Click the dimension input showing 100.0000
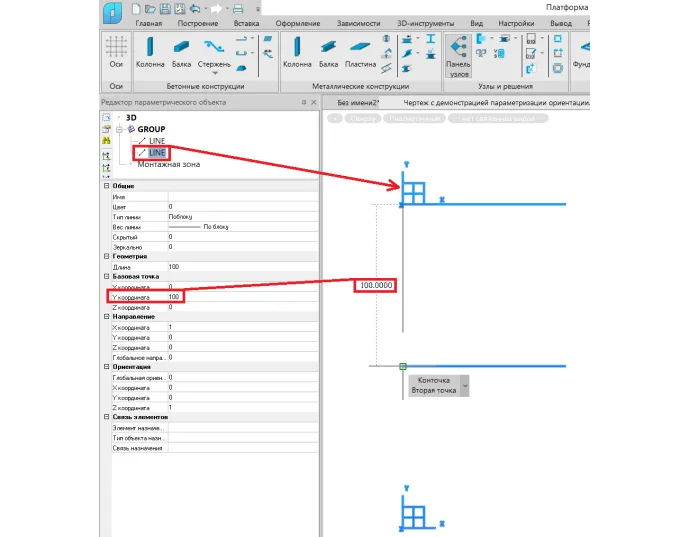The image size is (688, 537). (x=376, y=286)
